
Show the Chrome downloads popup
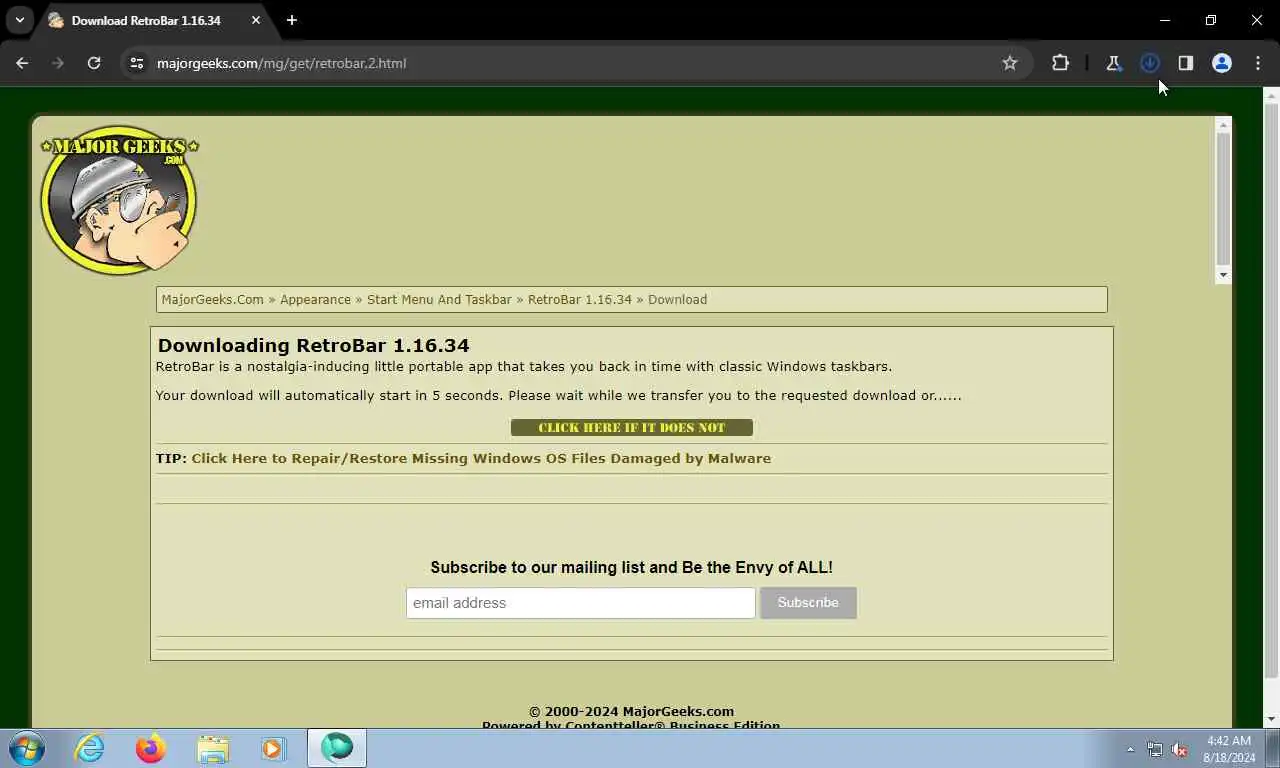click(x=1150, y=63)
